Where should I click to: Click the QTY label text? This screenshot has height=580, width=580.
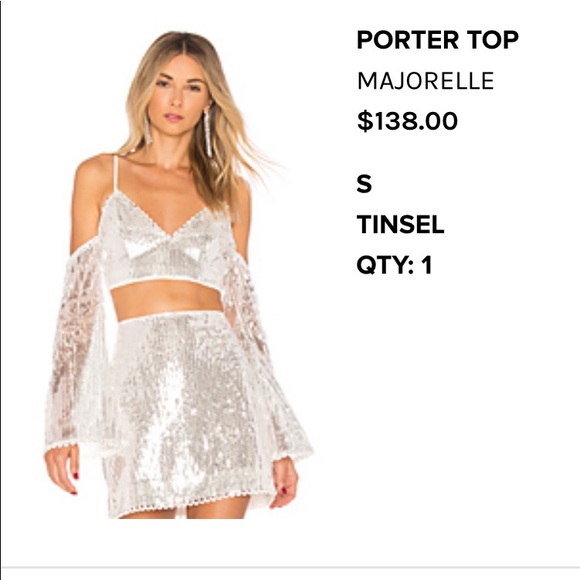382,265
